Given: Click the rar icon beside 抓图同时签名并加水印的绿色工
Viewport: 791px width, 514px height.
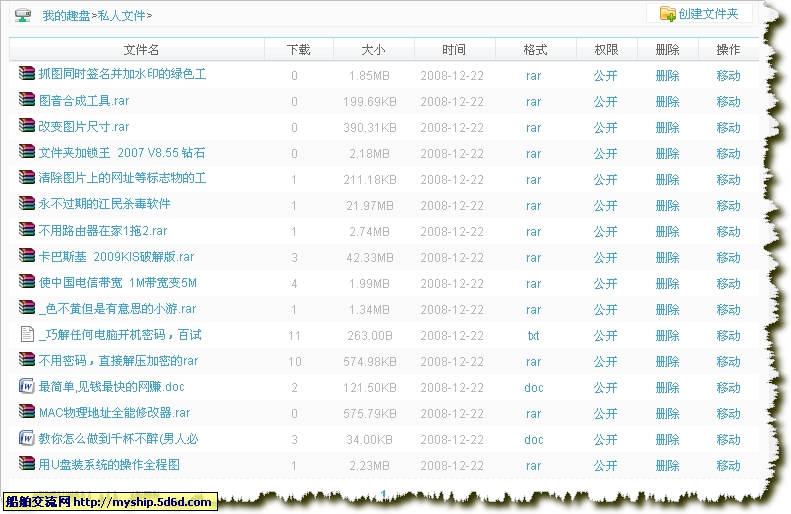Looking at the screenshot, I should (27, 73).
